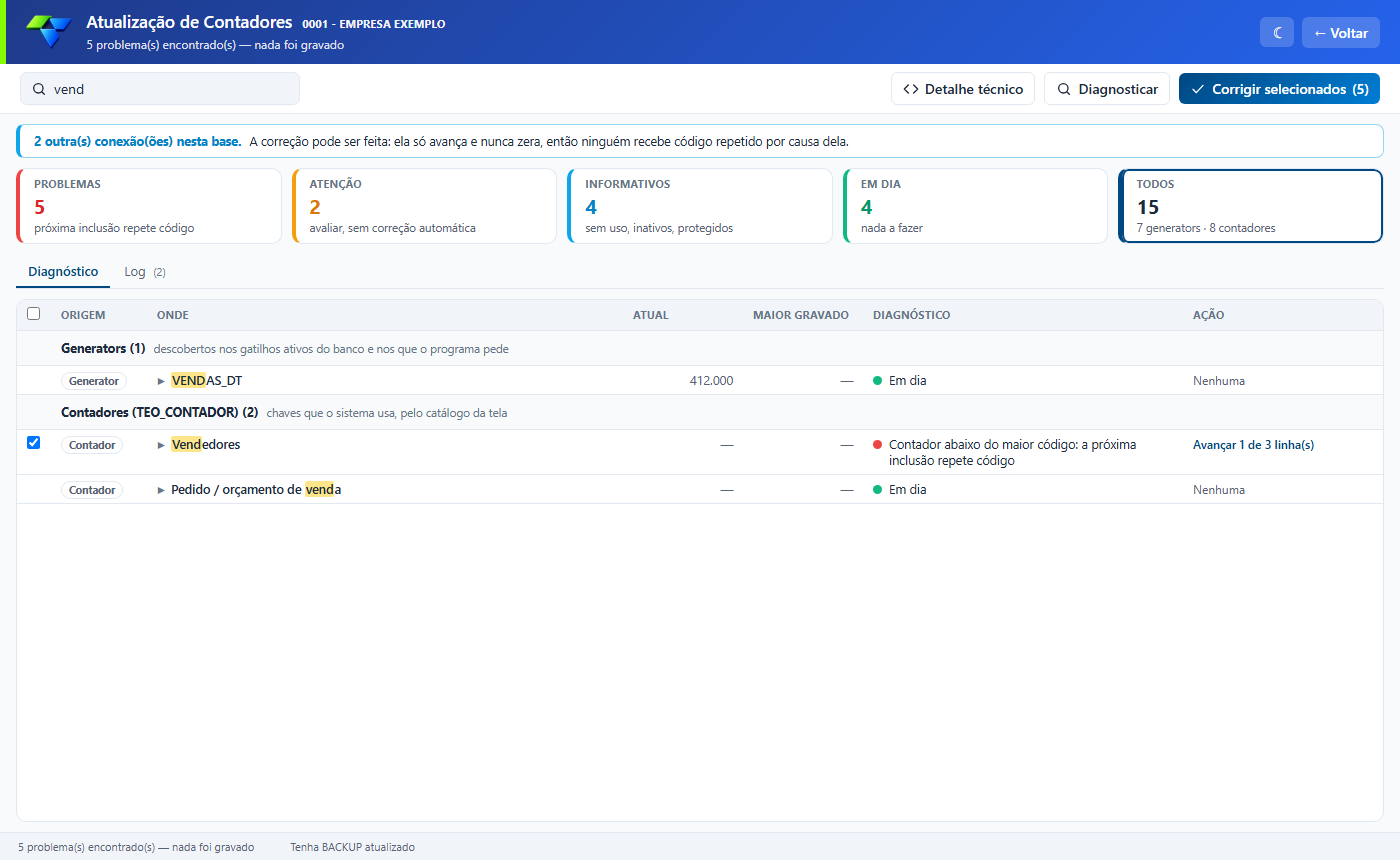1400x860 pixels.
Task: Click the 'Generators (1)' group header
Action: coord(103,349)
